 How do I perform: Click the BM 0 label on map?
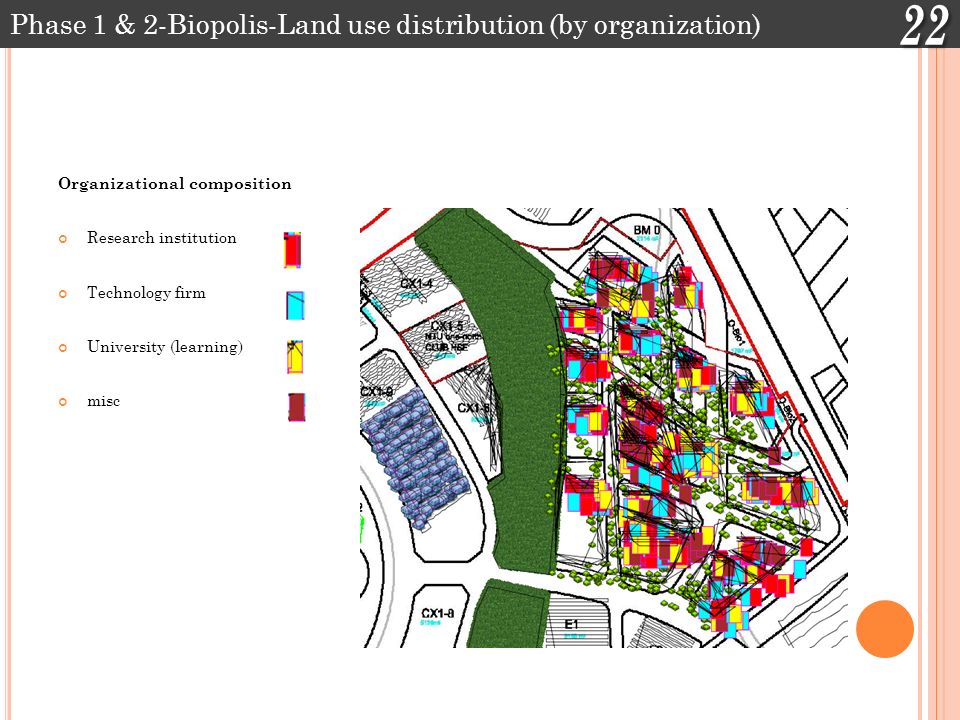click(x=647, y=230)
